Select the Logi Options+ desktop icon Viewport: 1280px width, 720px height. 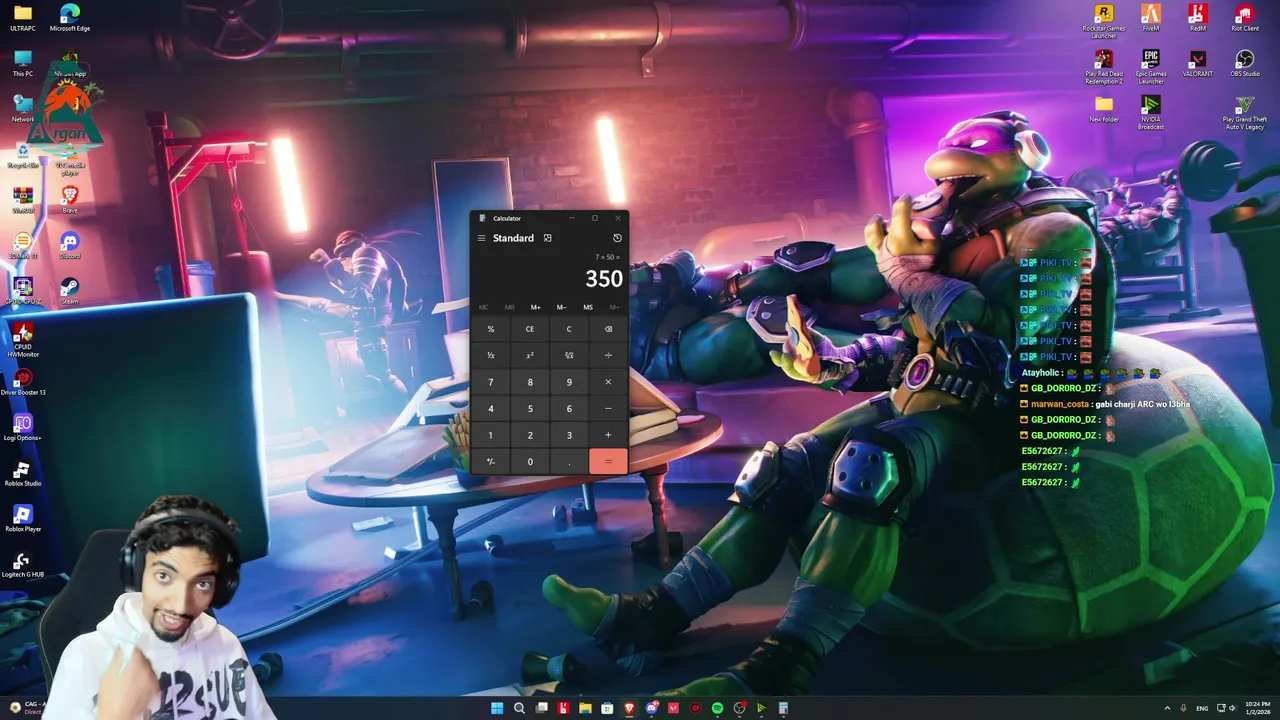[22, 427]
